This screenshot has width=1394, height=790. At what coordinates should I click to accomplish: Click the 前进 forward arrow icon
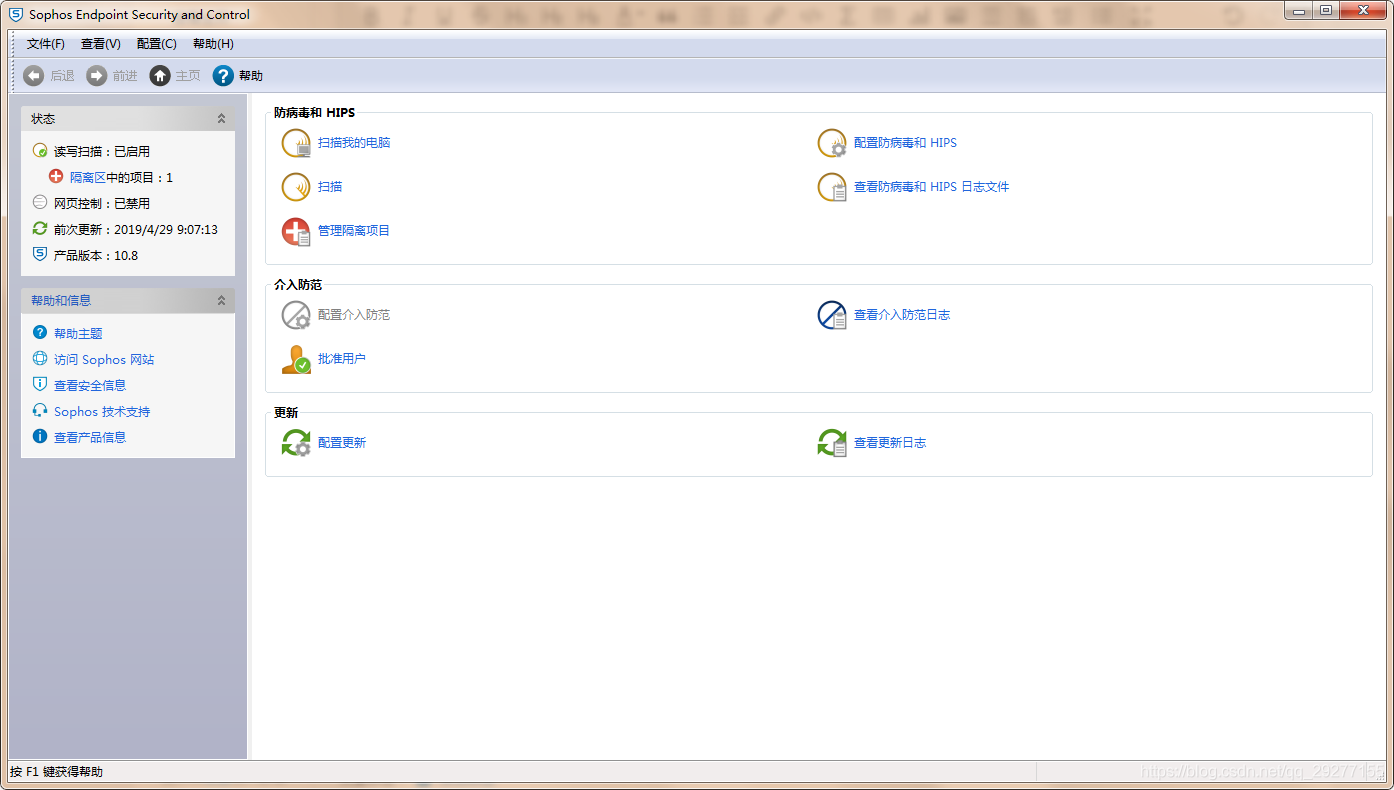[97, 76]
